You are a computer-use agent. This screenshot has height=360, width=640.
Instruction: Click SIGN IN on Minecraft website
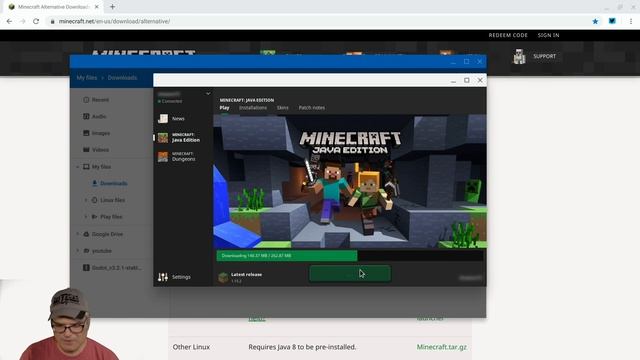point(548,36)
